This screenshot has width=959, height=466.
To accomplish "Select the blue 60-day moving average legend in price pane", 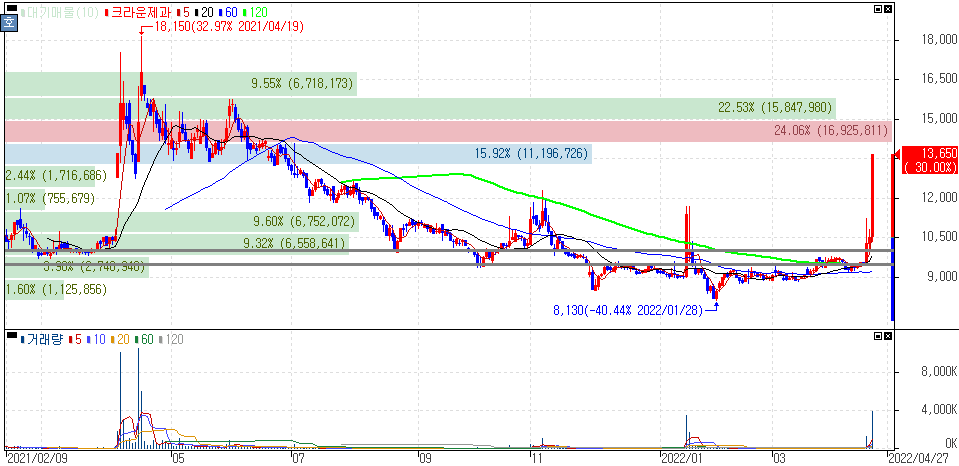I will [230, 12].
